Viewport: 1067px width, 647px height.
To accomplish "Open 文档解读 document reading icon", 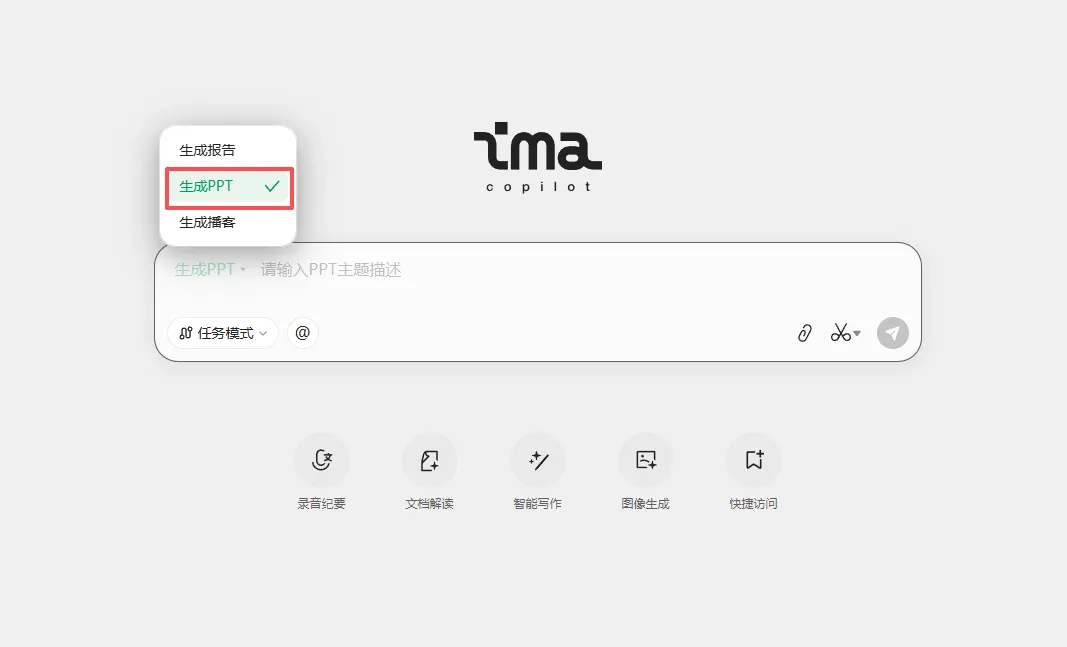I will point(429,461).
